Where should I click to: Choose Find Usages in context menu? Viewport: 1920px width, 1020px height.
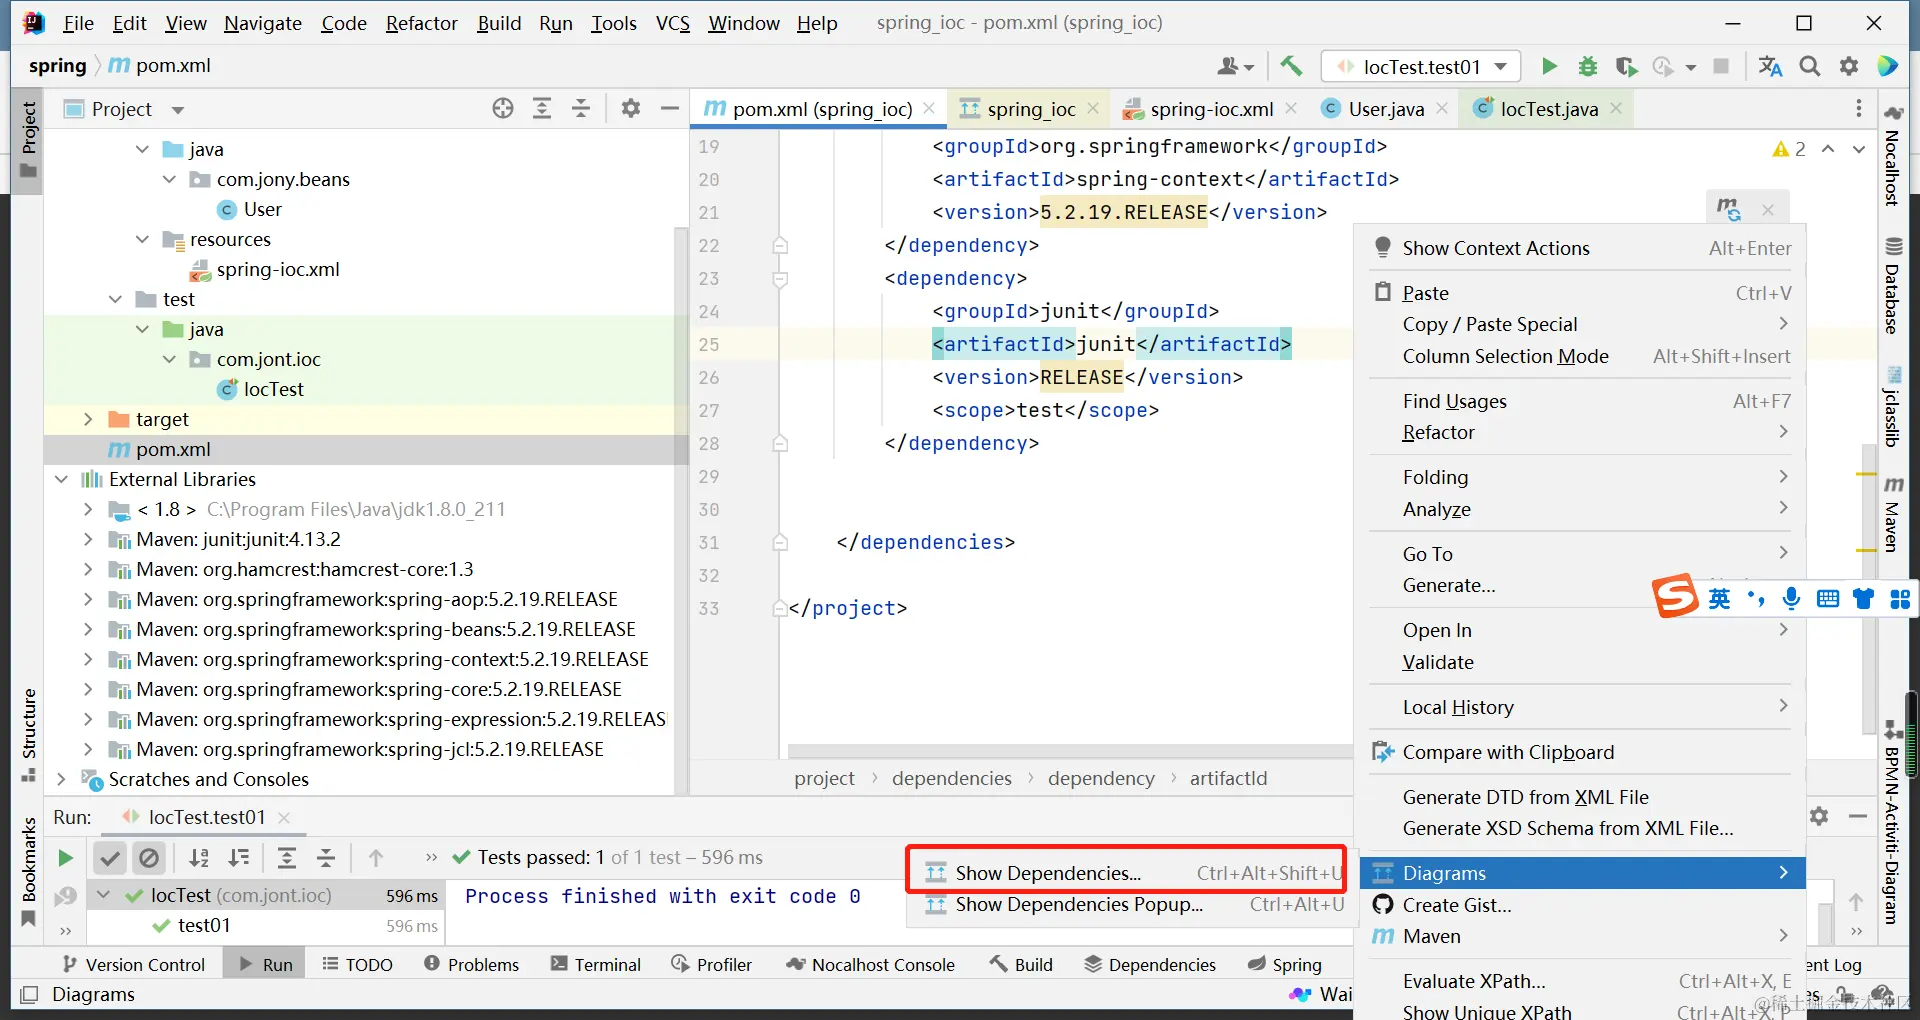click(x=1583, y=401)
